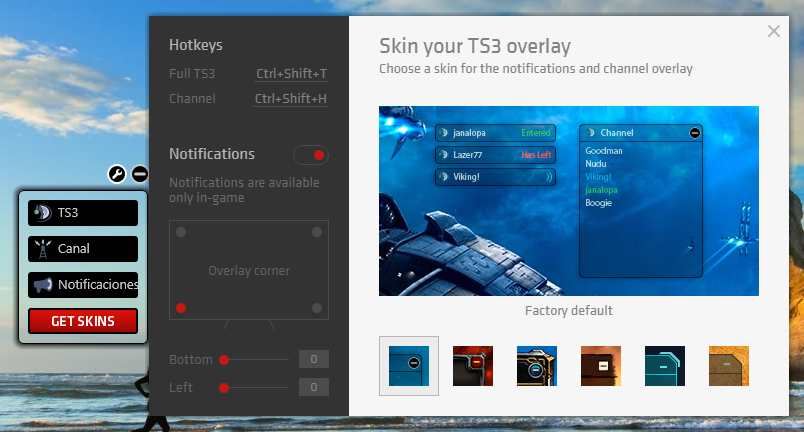Minimize the Channel panel in the skin preview

click(x=695, y=132)
